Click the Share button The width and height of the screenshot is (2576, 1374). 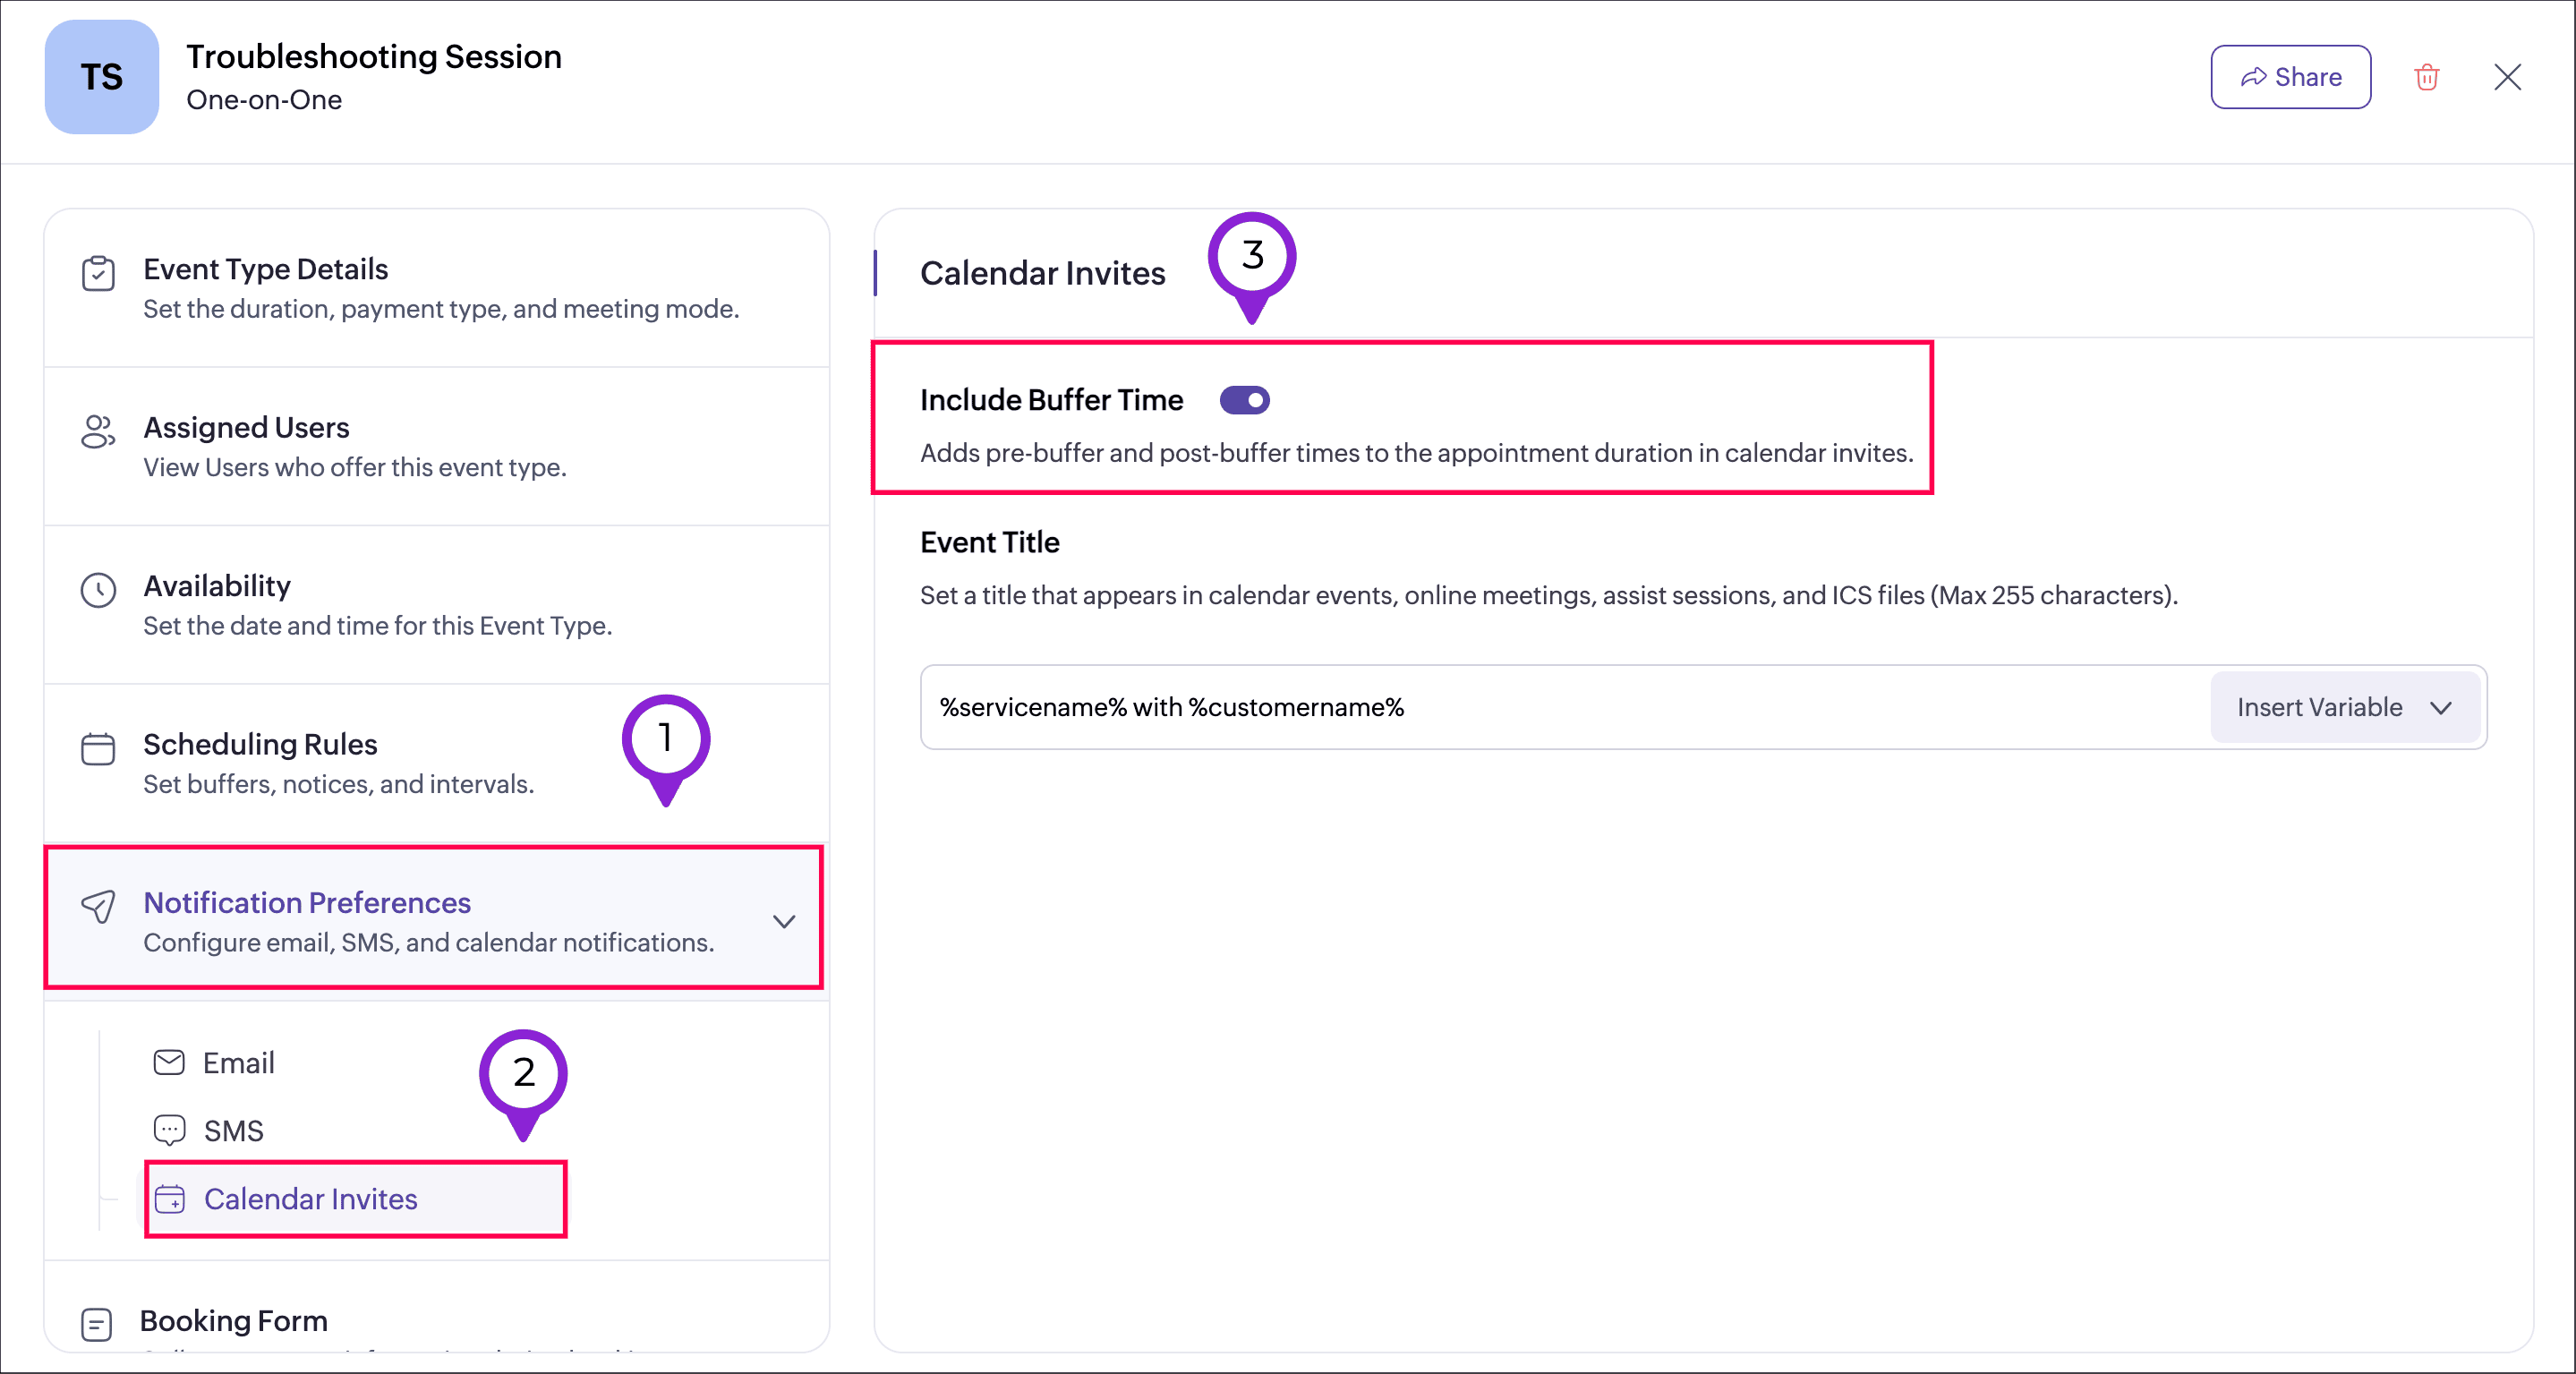pos(2290,77)
